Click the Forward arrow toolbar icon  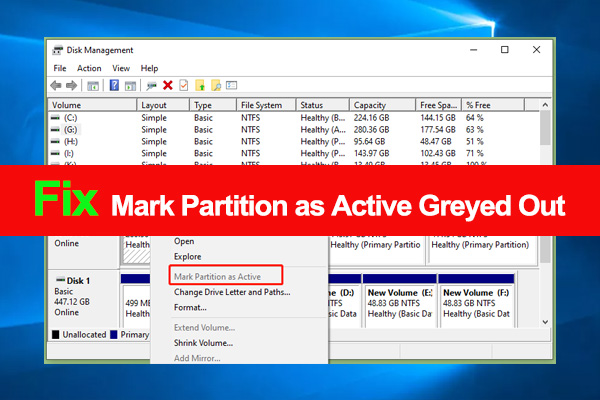[72, 85]
